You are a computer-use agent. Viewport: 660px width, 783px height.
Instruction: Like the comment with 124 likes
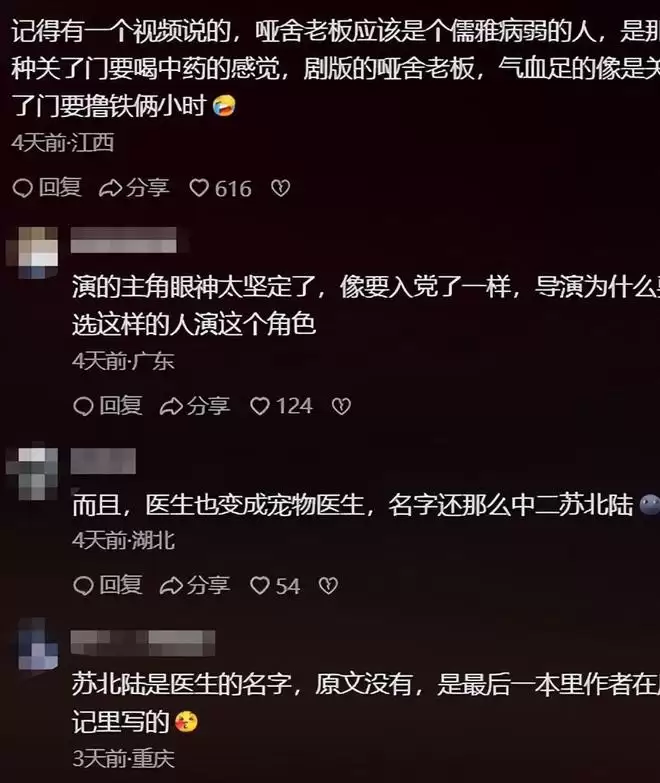pyautogui.click(x=281, y=406)
